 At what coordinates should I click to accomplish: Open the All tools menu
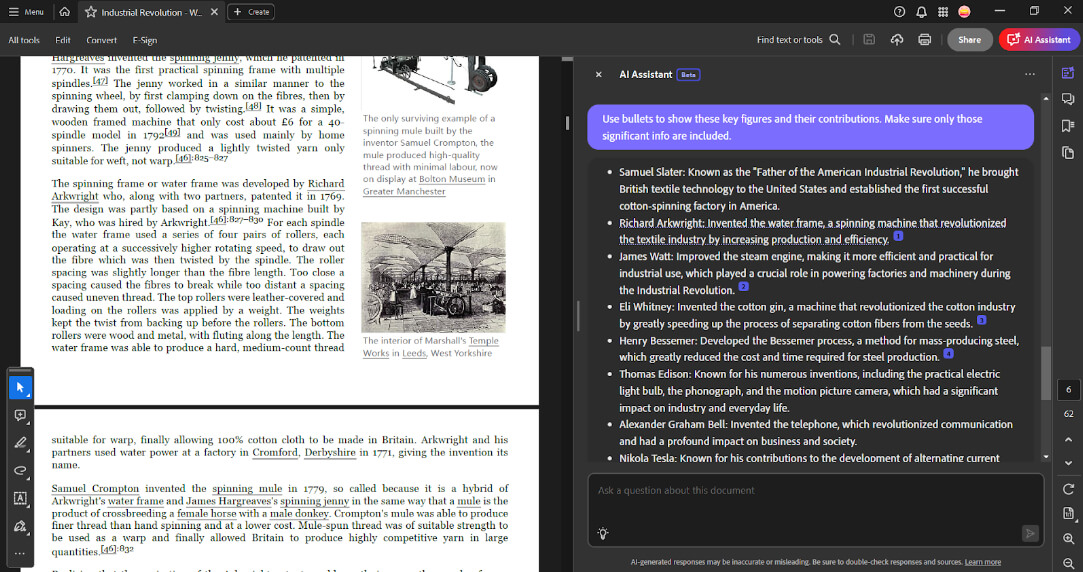(24, 40)
